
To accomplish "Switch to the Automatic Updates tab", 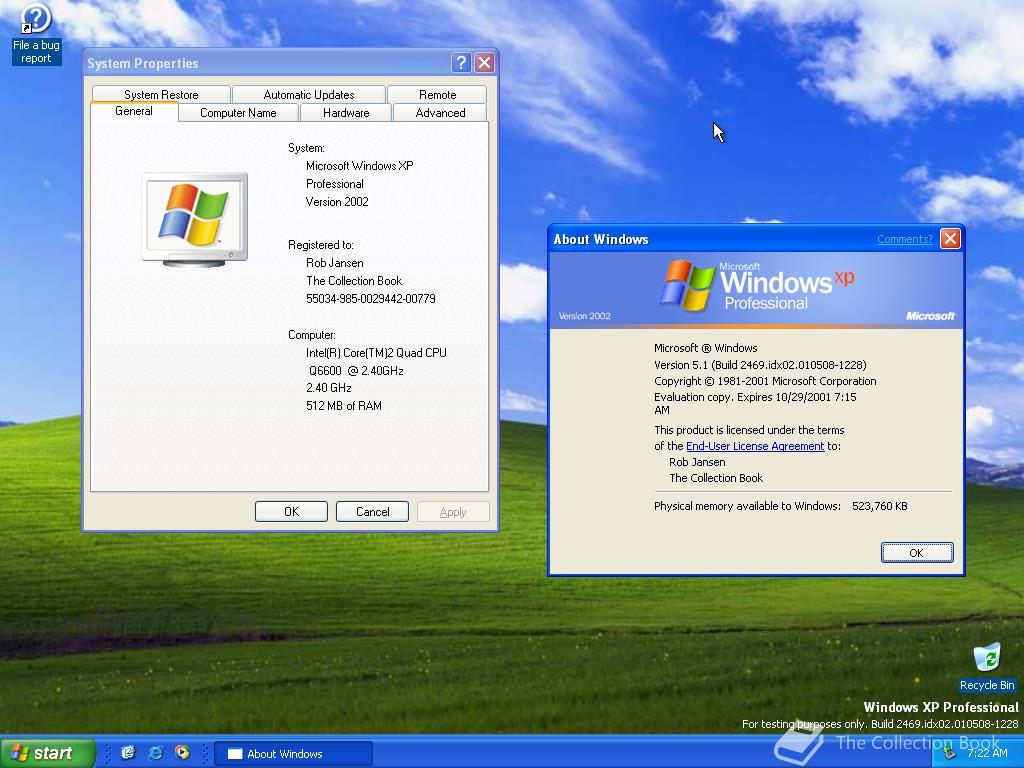I will (x=309, y=95).
